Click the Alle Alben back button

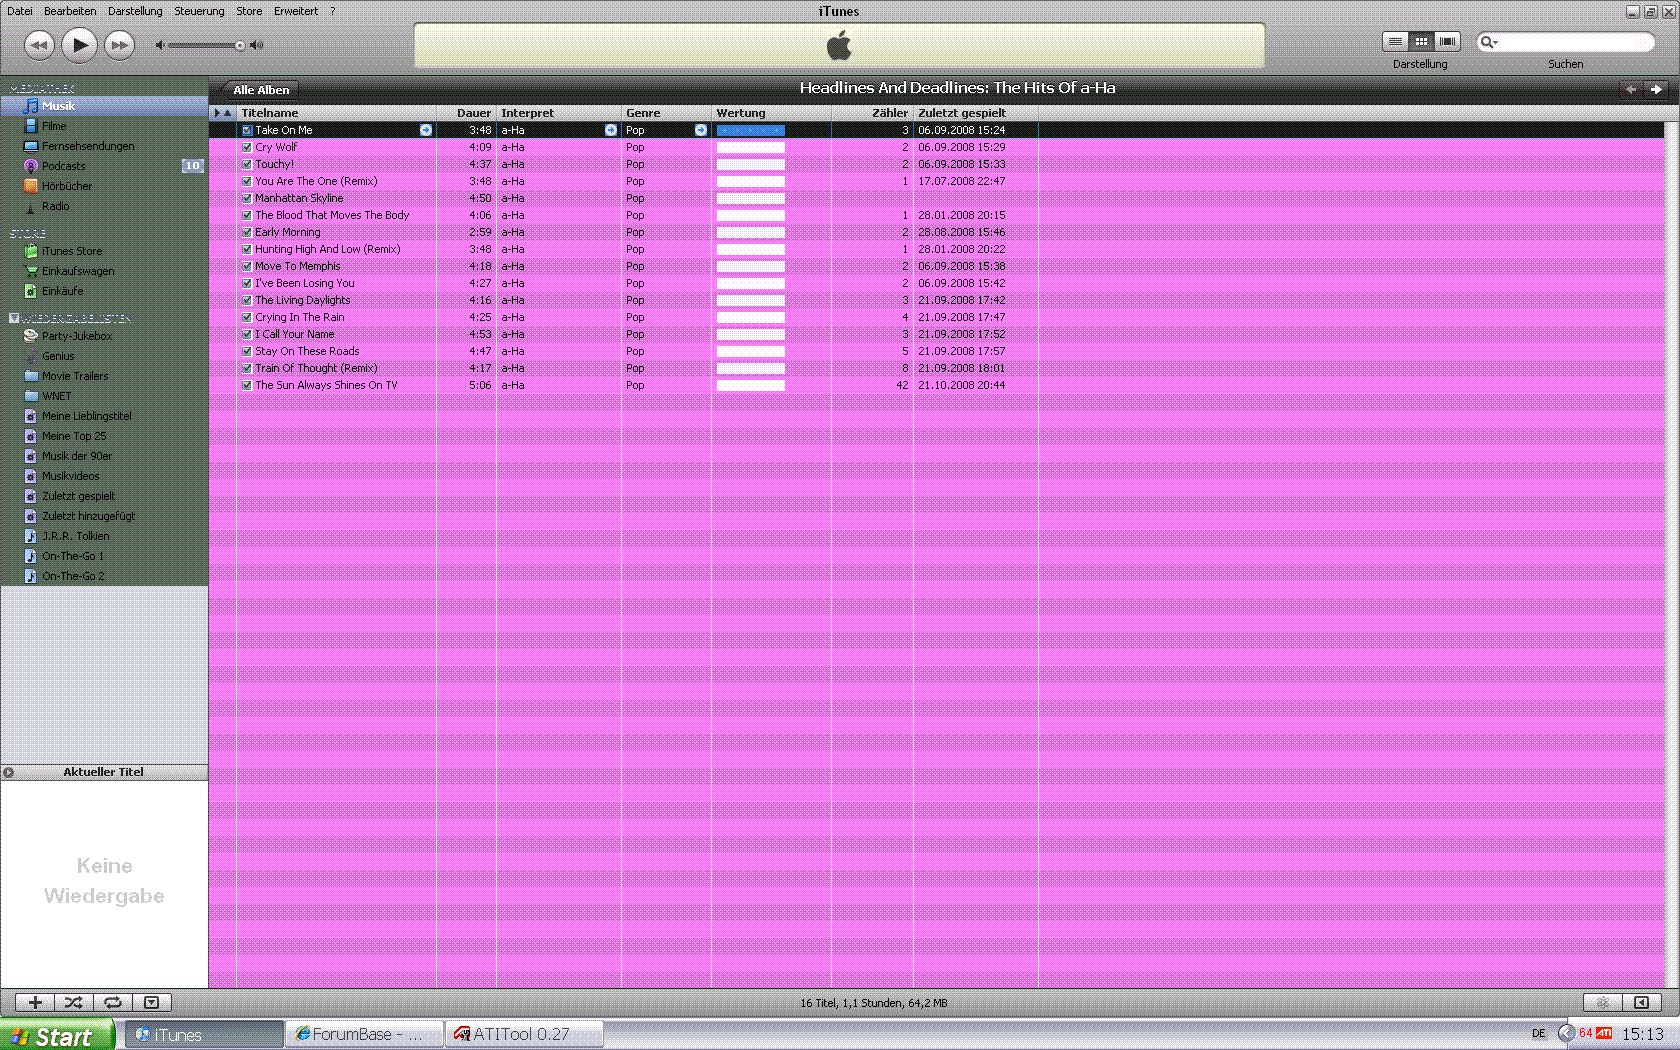(x=259, y=90)
